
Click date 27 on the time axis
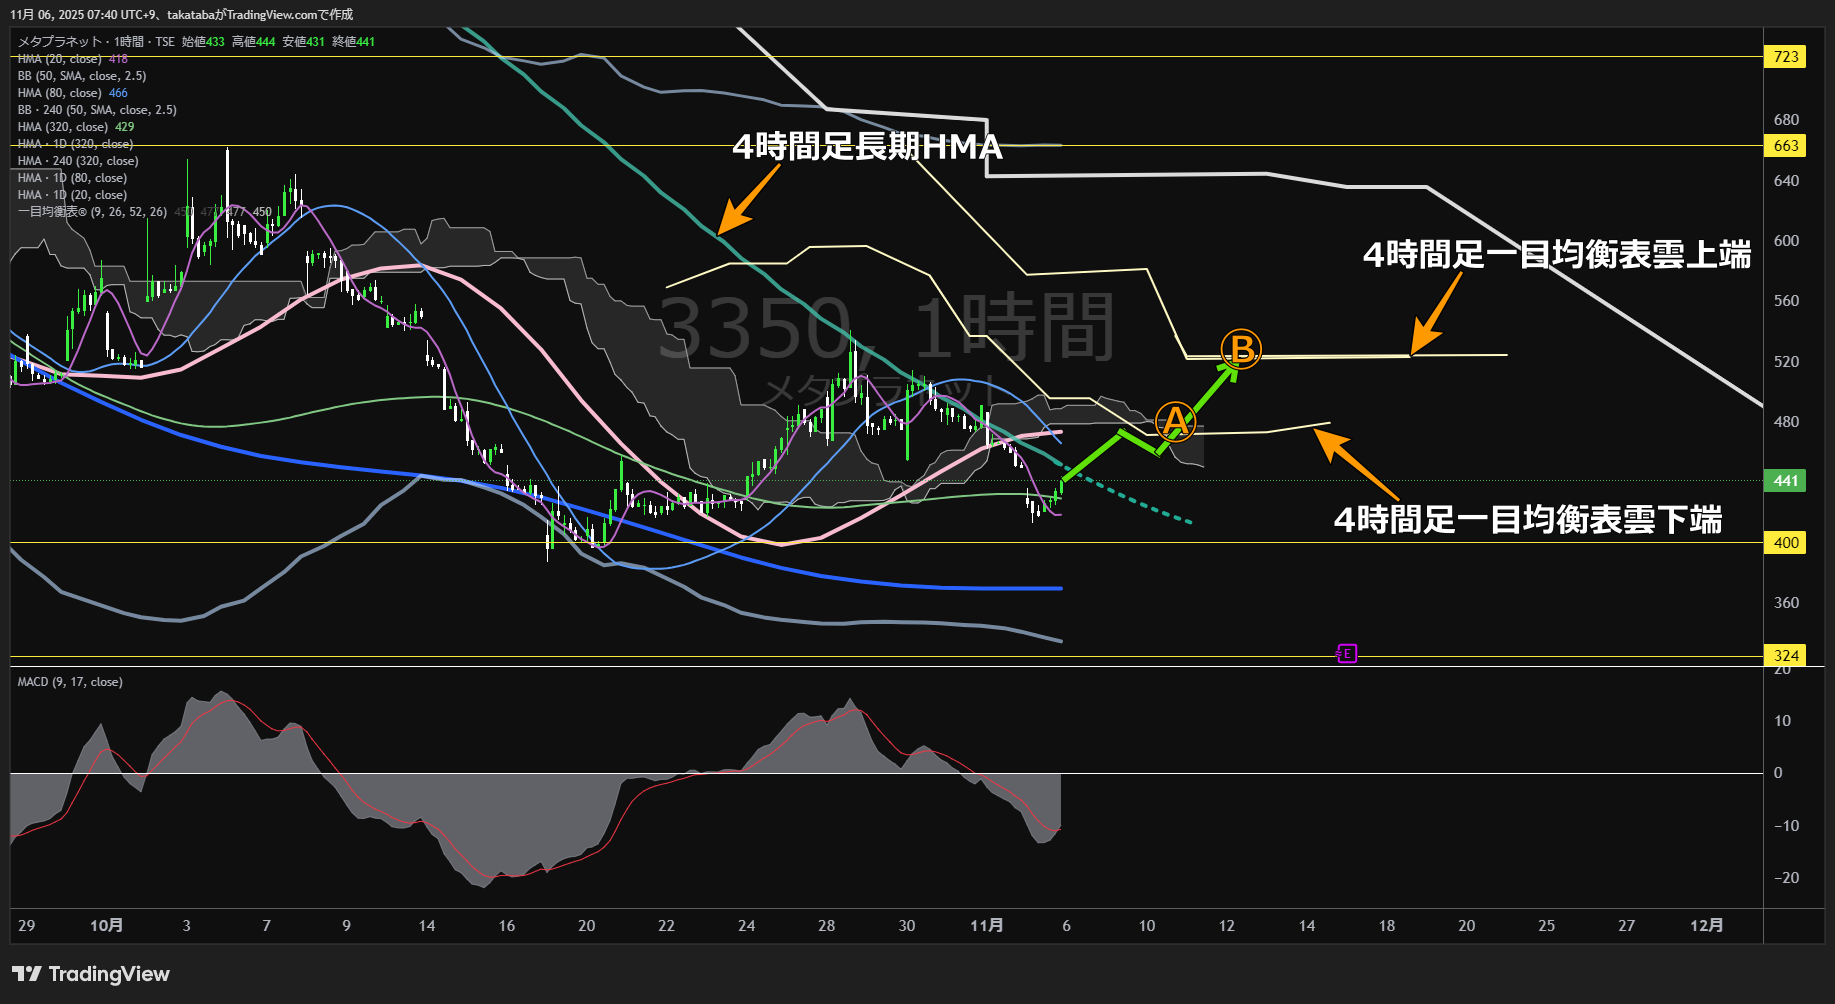point(1627,926)
